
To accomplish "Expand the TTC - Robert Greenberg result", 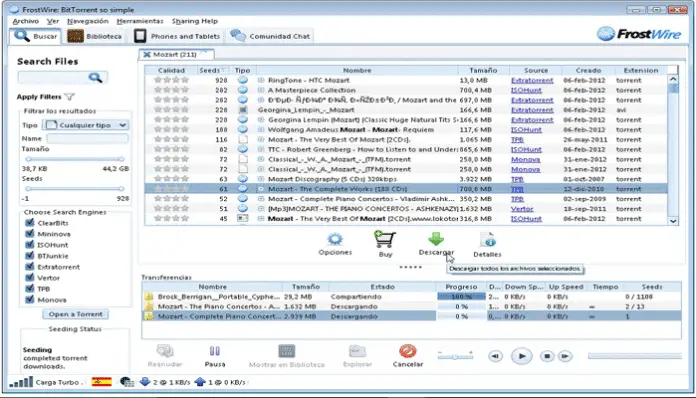I will pyautogui.click(x=261, y=150).
